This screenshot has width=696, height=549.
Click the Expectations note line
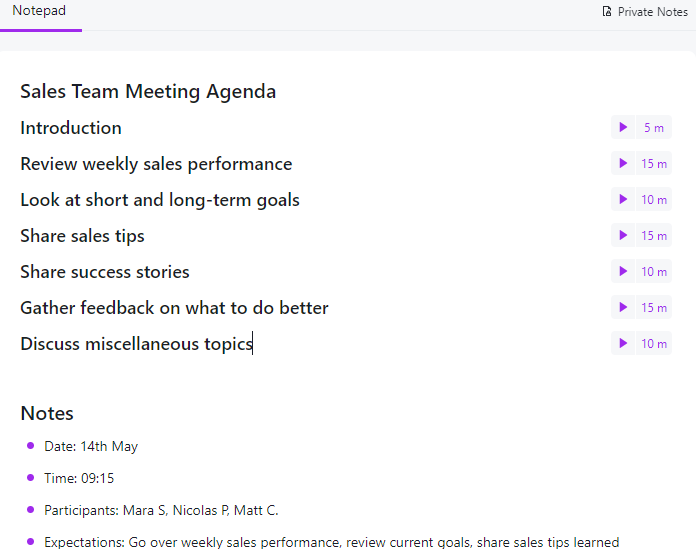pyautogui.click(x=331, y=542)
